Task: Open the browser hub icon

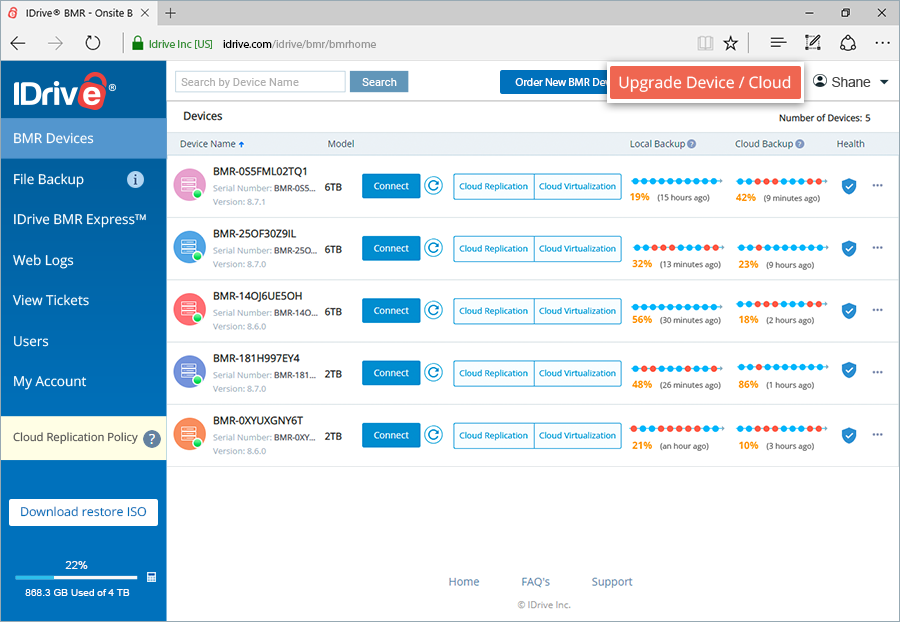Action: (x=778, y=42)
